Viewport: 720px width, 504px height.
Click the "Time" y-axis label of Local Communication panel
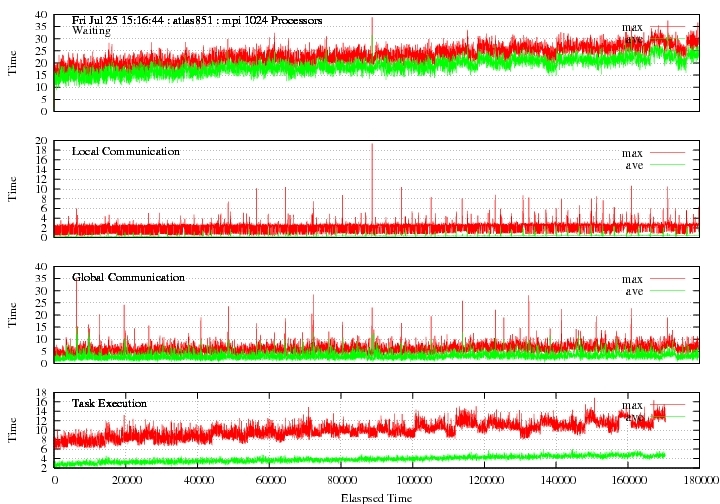tap(12, 189)
